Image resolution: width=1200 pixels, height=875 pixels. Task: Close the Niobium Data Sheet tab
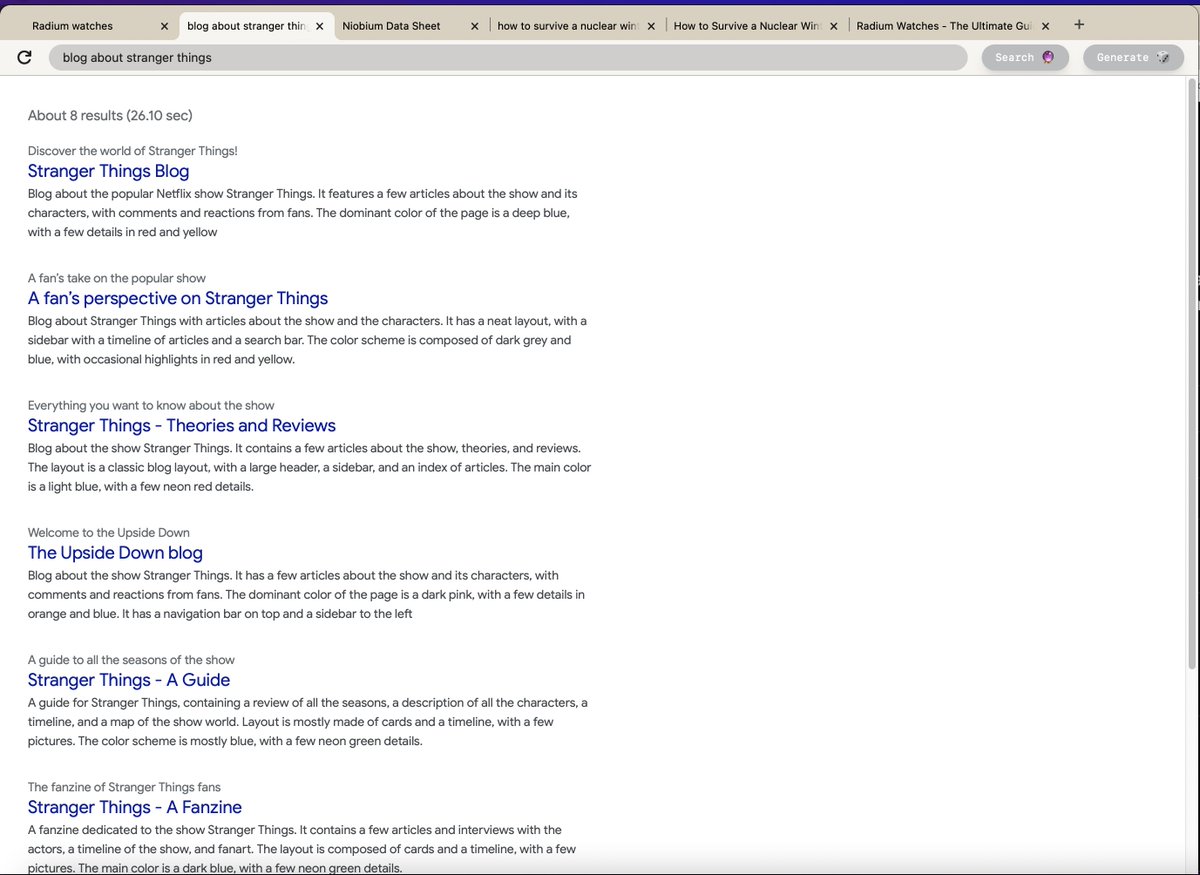[x=475, y=26]
